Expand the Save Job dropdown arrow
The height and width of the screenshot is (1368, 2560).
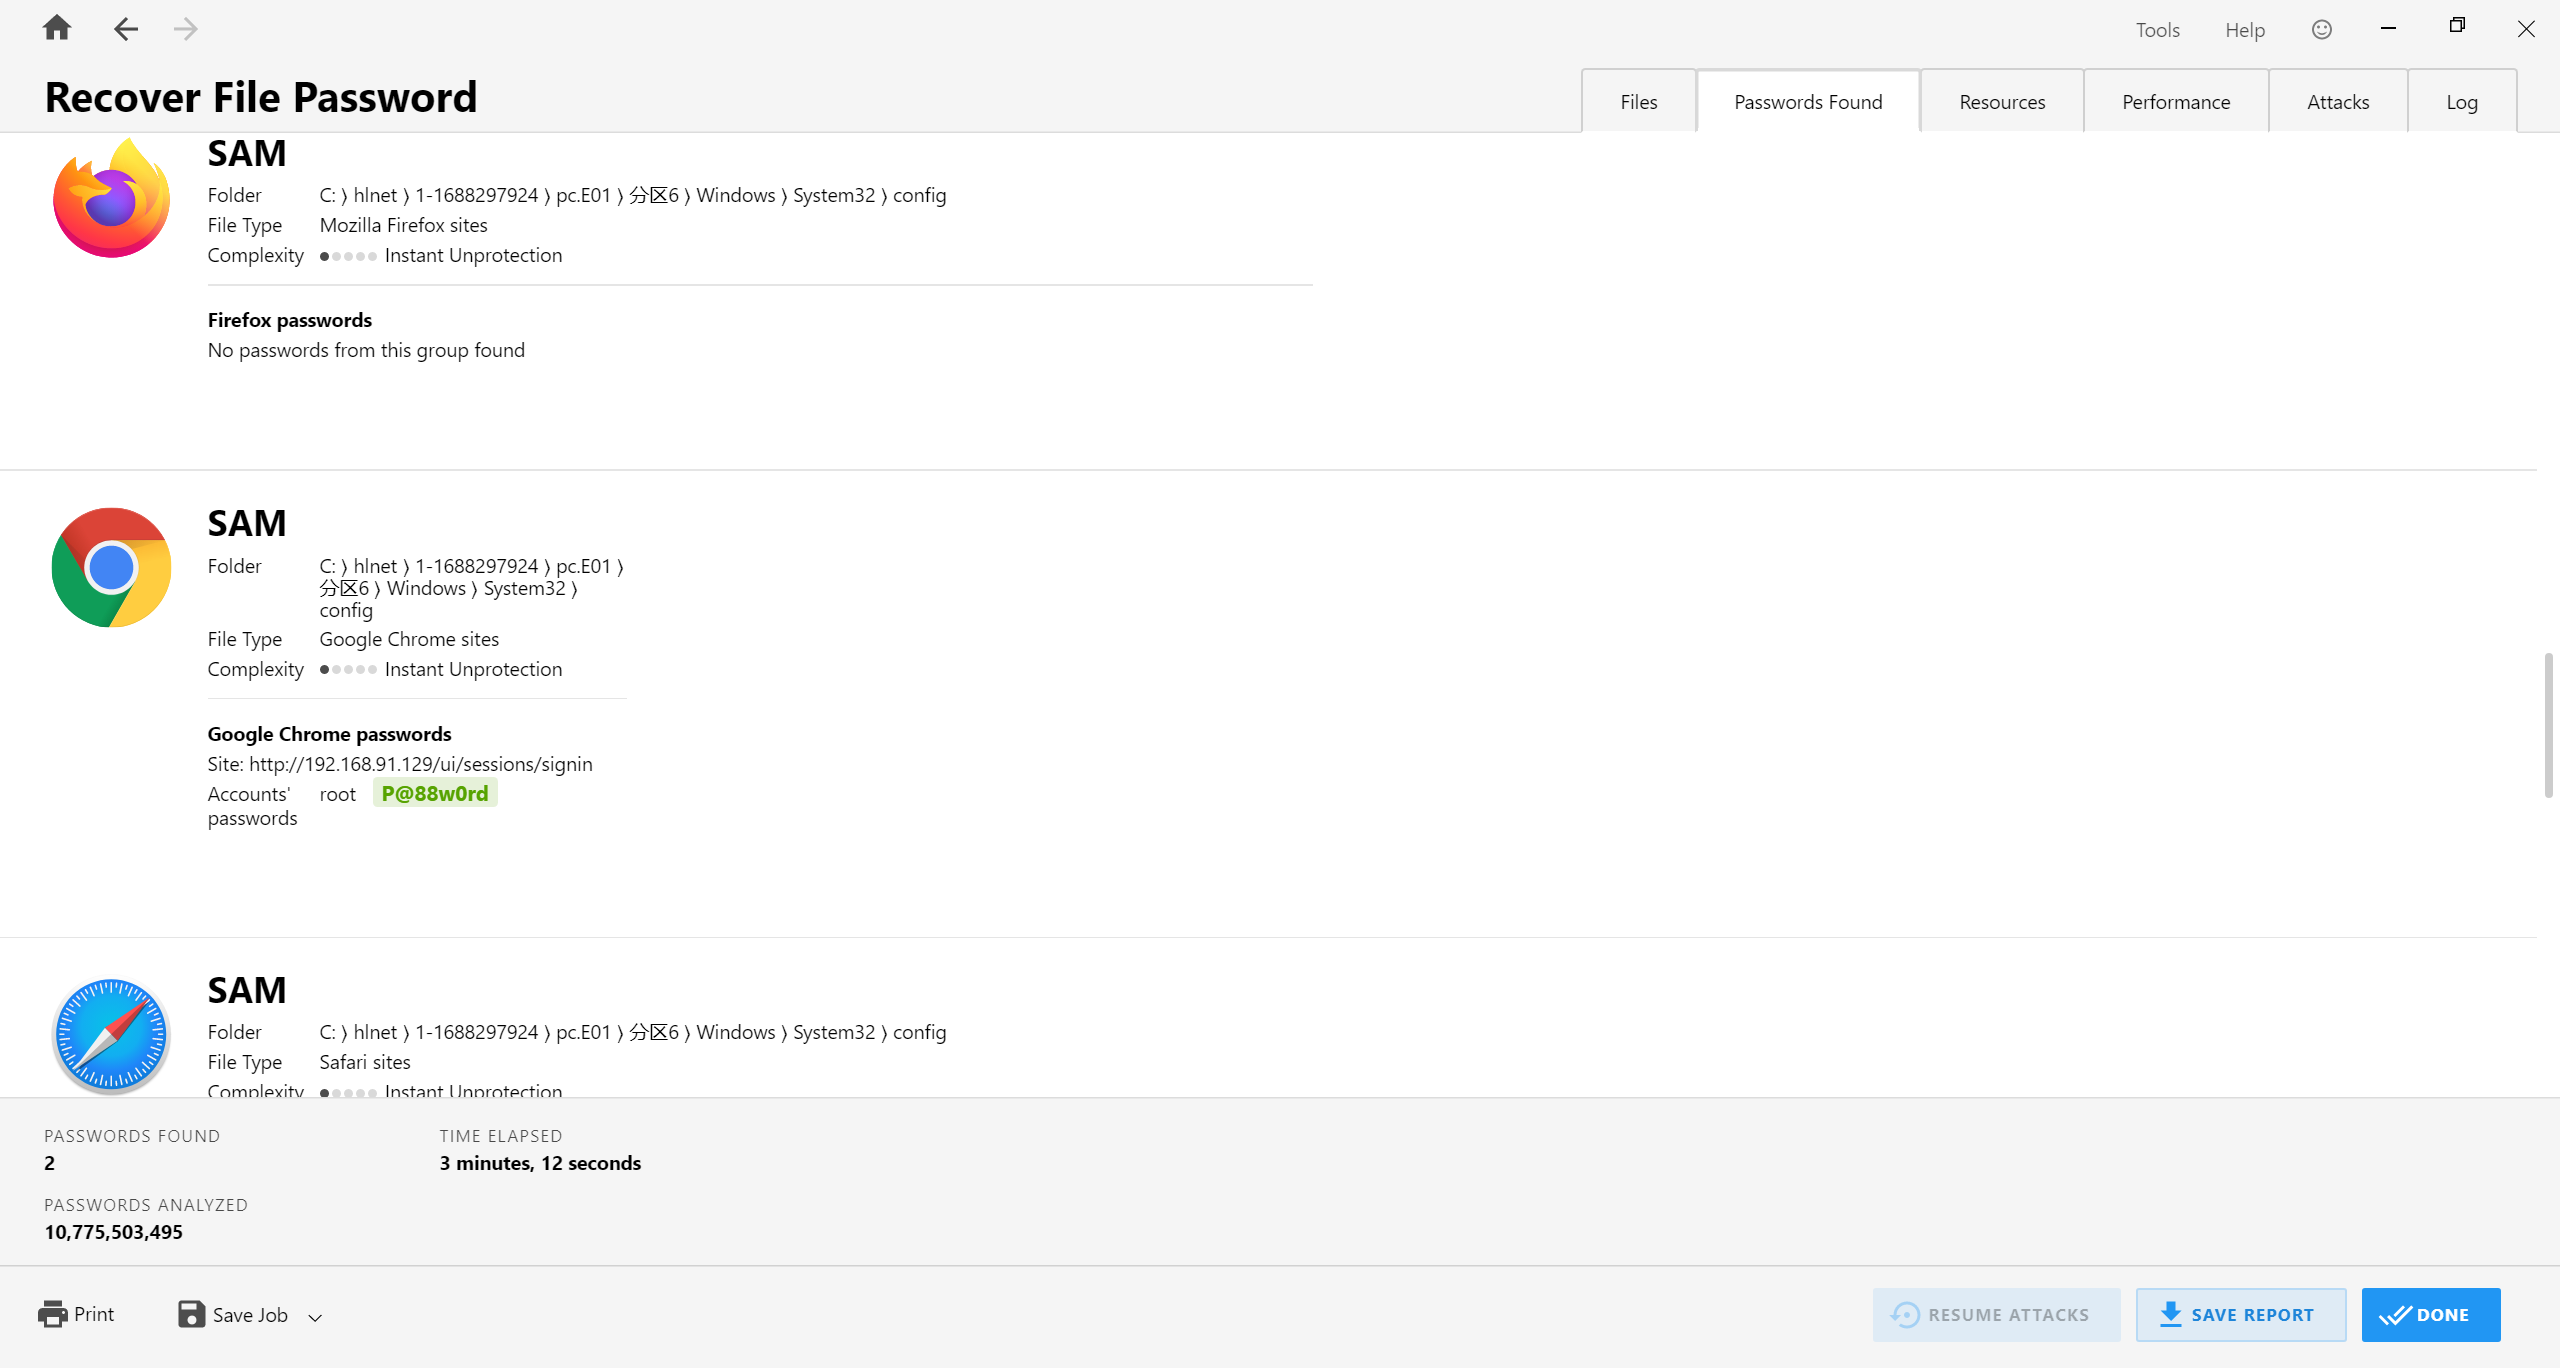[315, 1317]
